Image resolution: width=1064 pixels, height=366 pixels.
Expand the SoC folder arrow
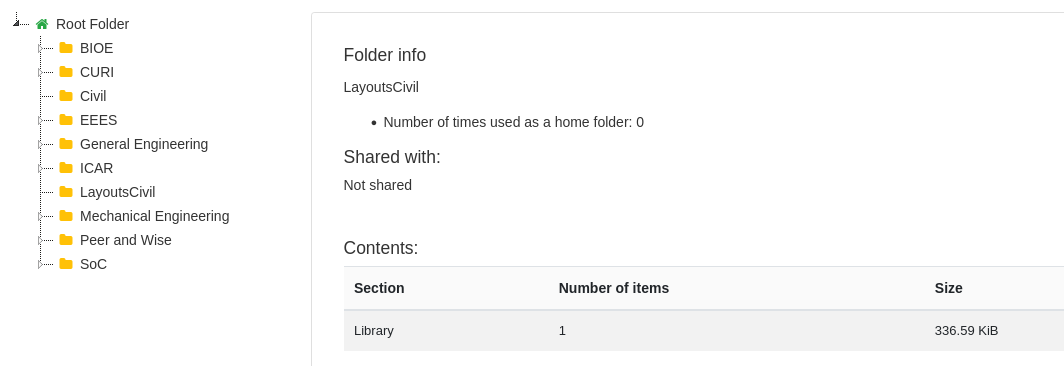click(40, 264)
